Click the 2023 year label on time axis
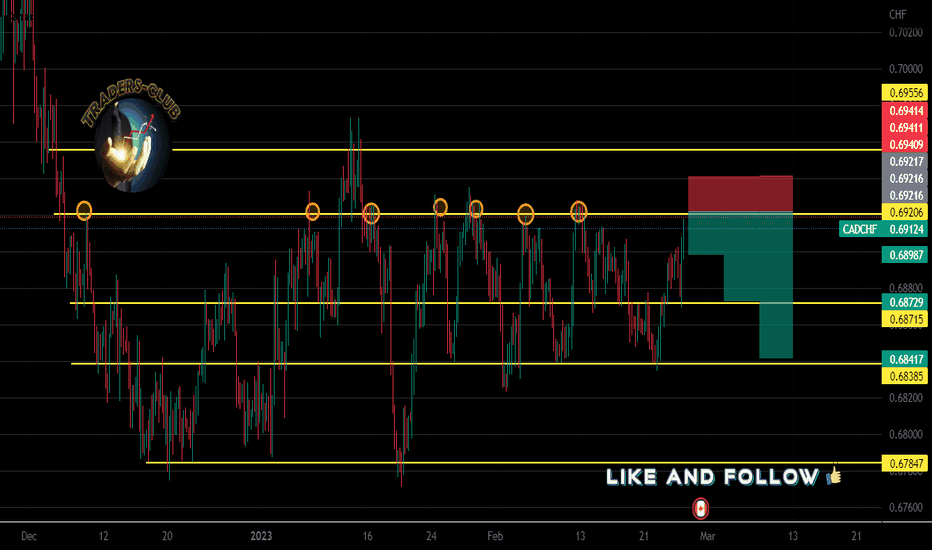Screen dimensions: 932x550 point(261,536)
